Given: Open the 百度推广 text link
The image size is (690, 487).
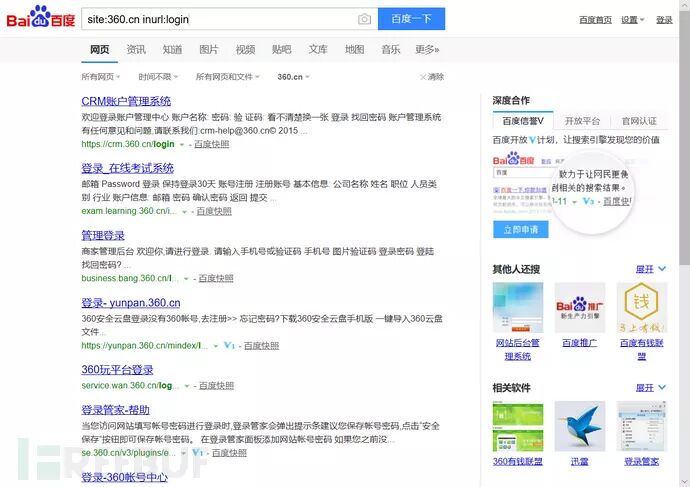Looking at the screenshot, I should click(x=580, y=343).
